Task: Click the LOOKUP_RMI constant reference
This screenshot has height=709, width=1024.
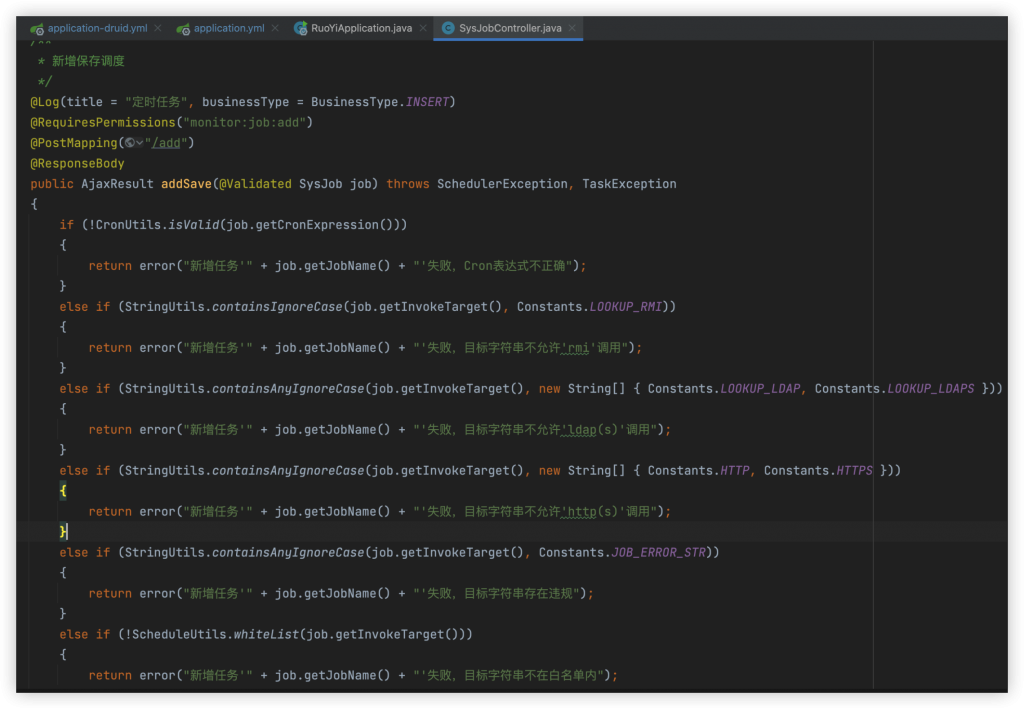Action: (625, 307)
